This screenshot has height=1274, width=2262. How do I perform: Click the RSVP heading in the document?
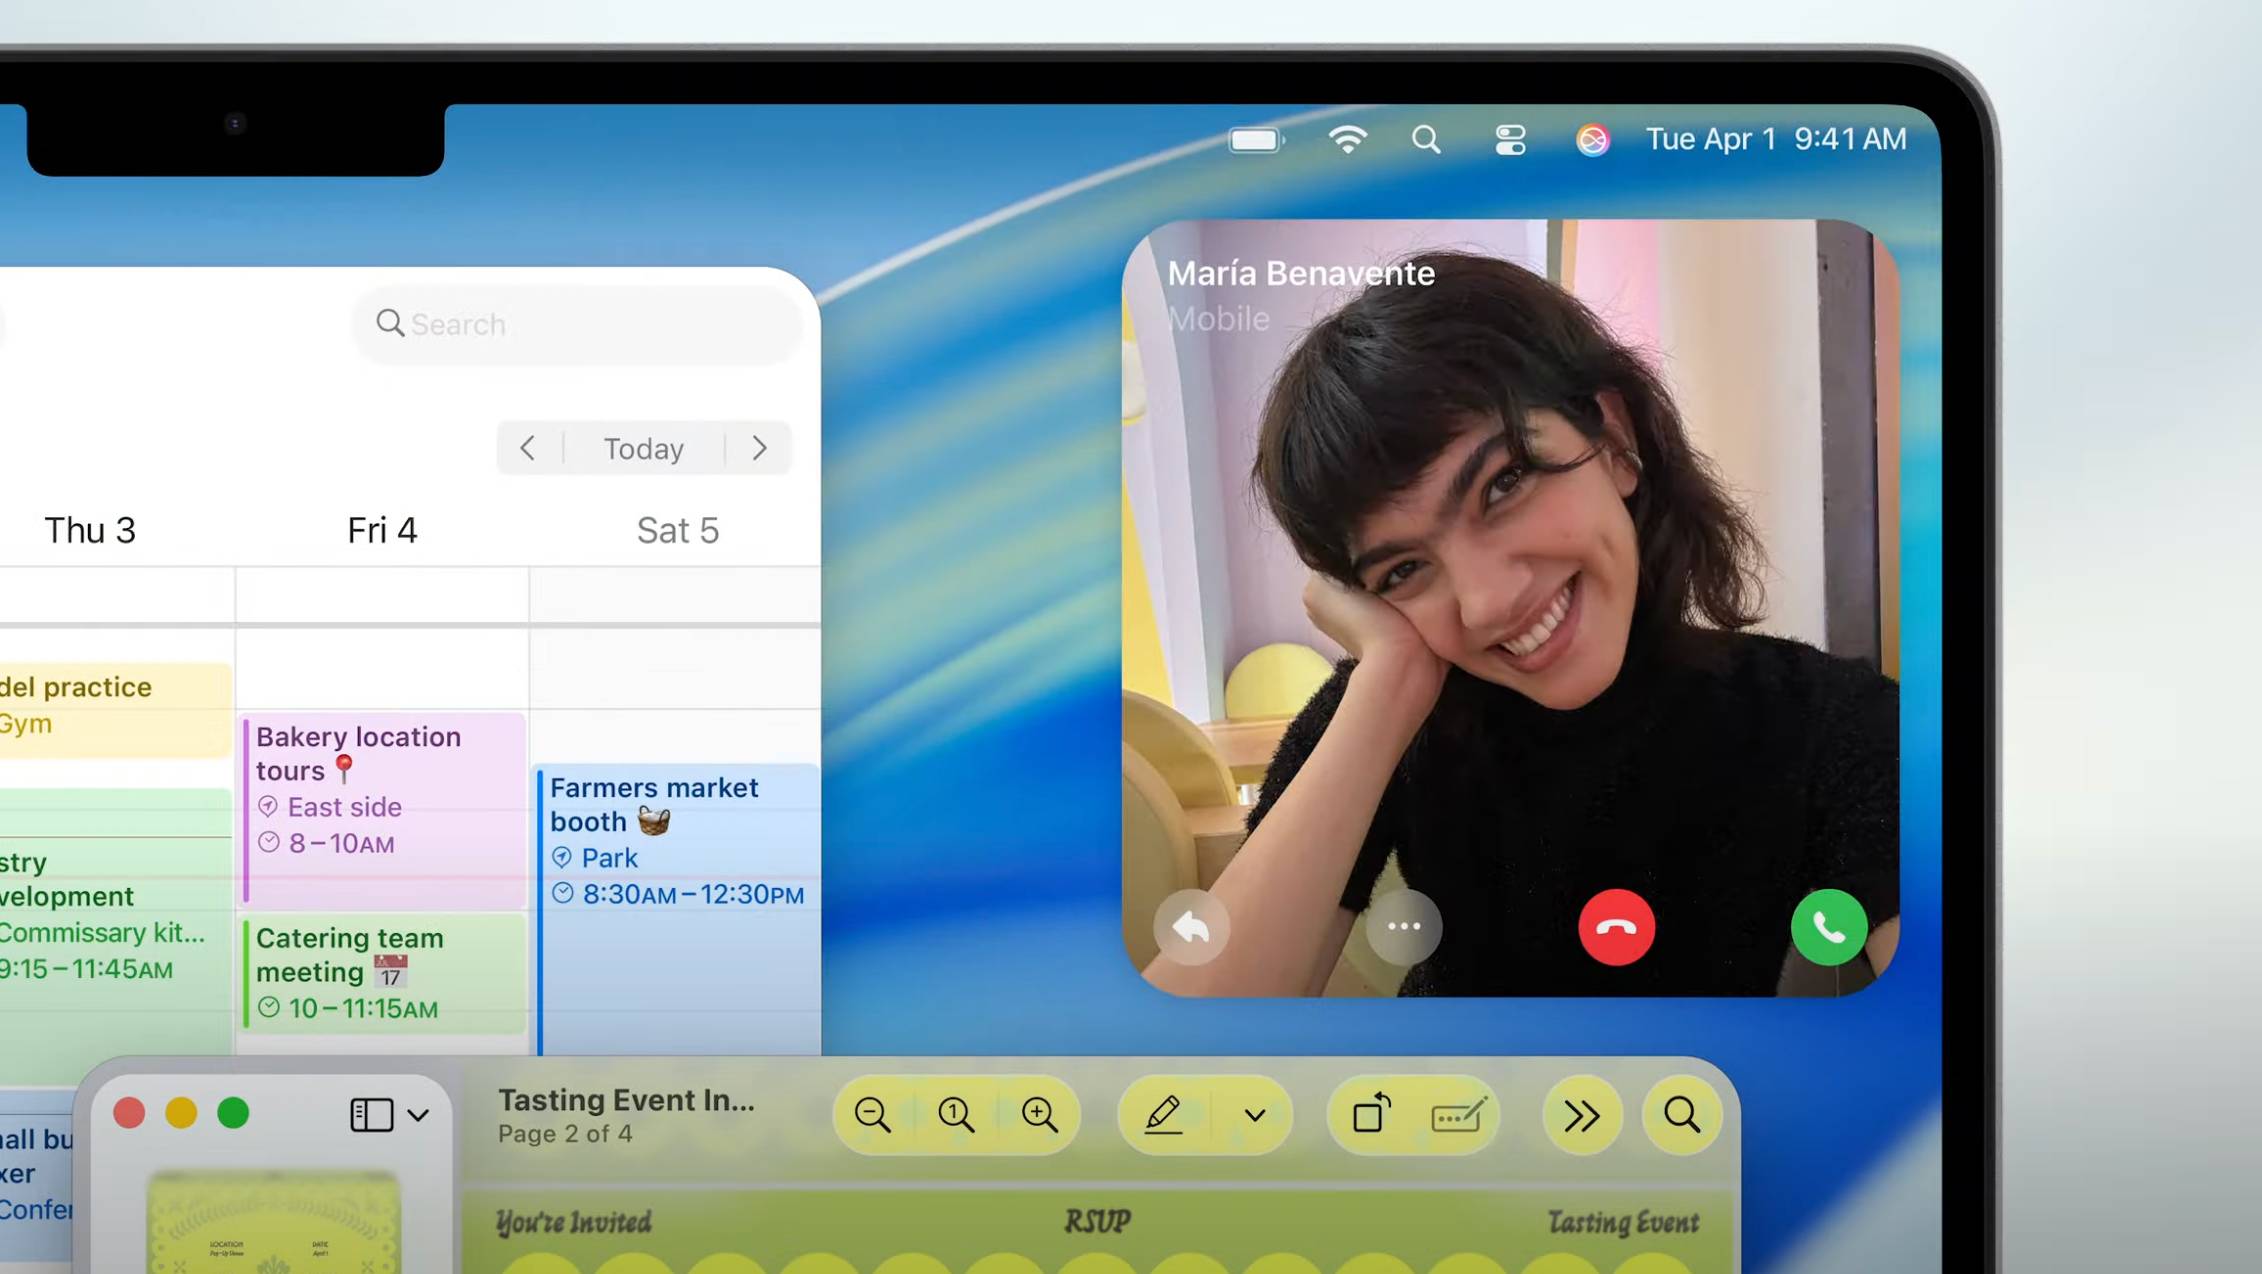[1097, 1222]
